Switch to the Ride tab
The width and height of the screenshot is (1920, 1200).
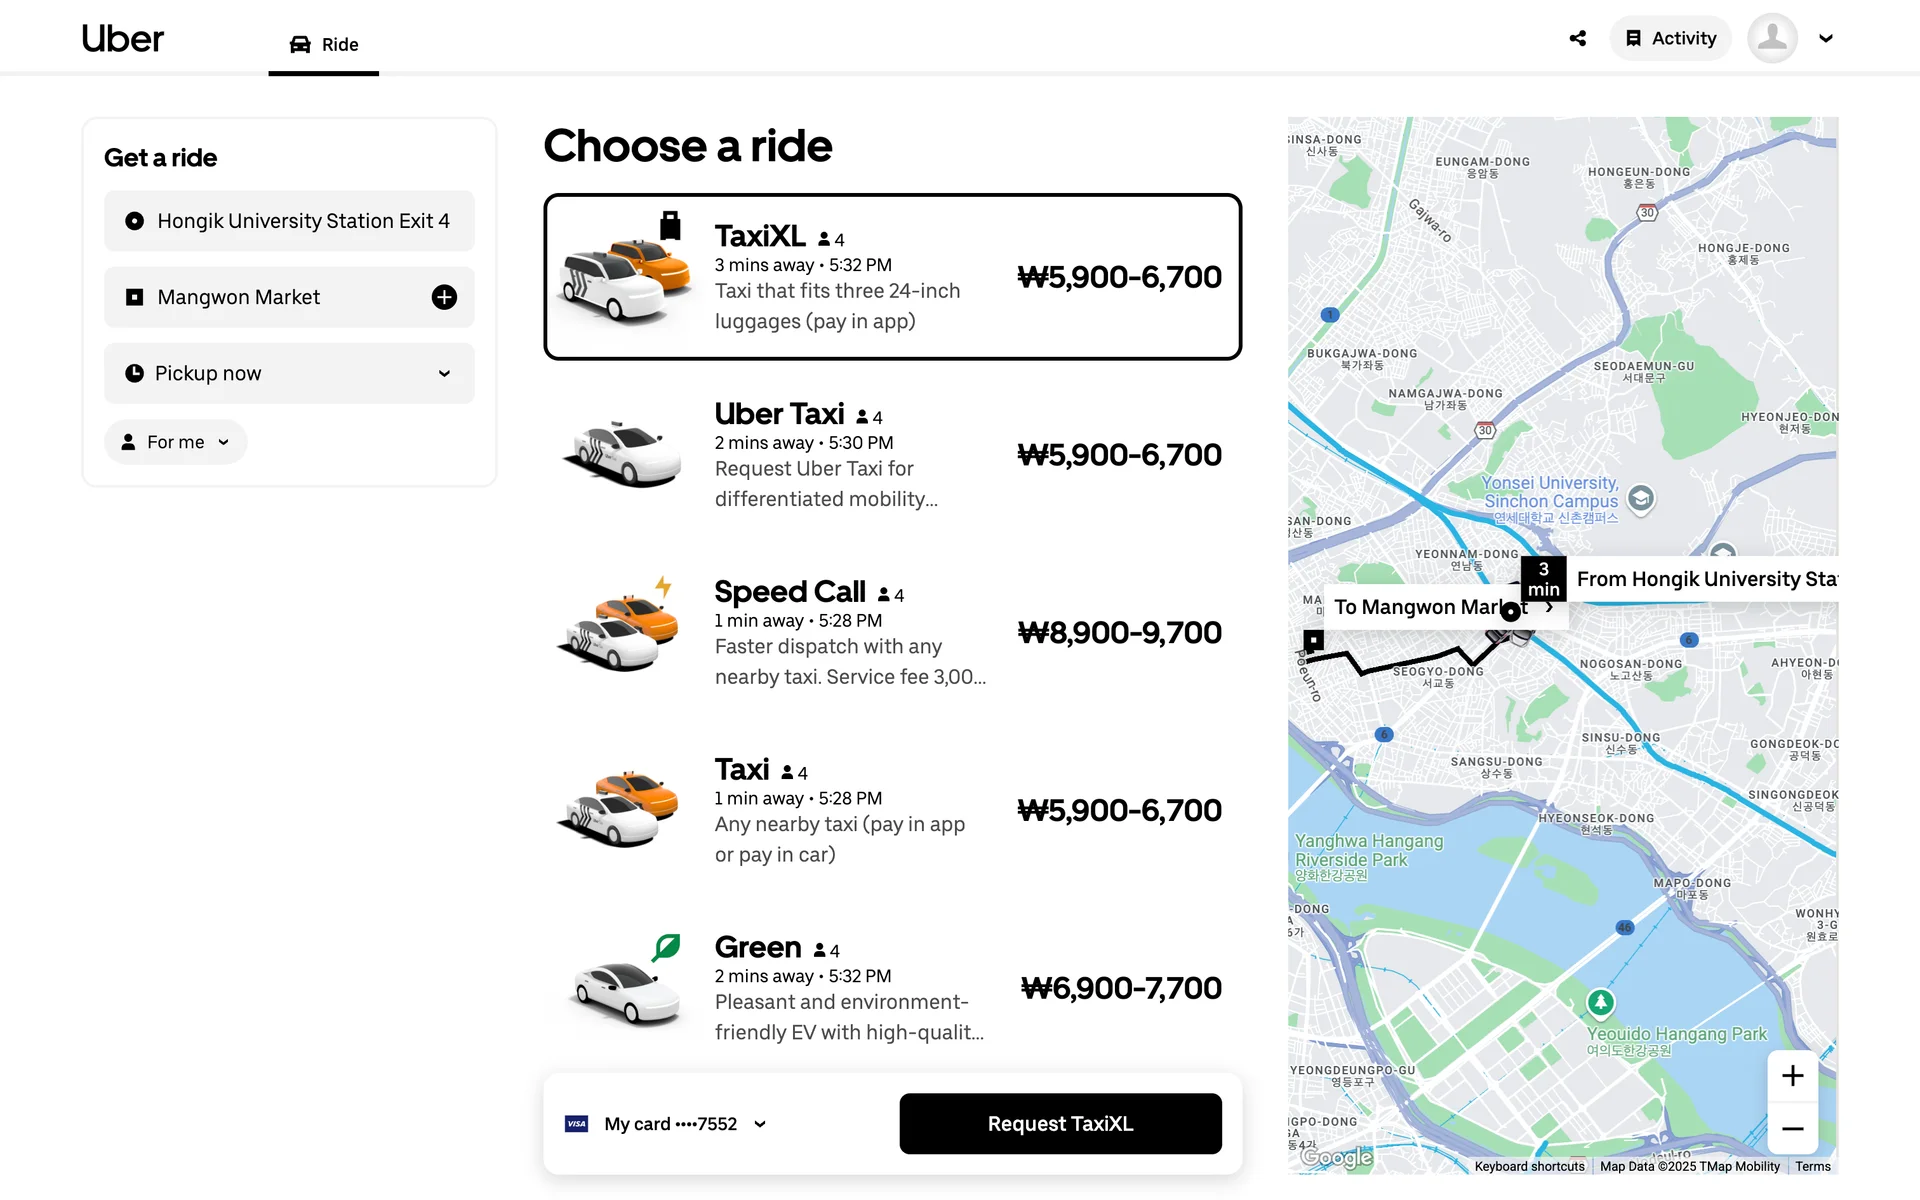(x=324, y=44)
